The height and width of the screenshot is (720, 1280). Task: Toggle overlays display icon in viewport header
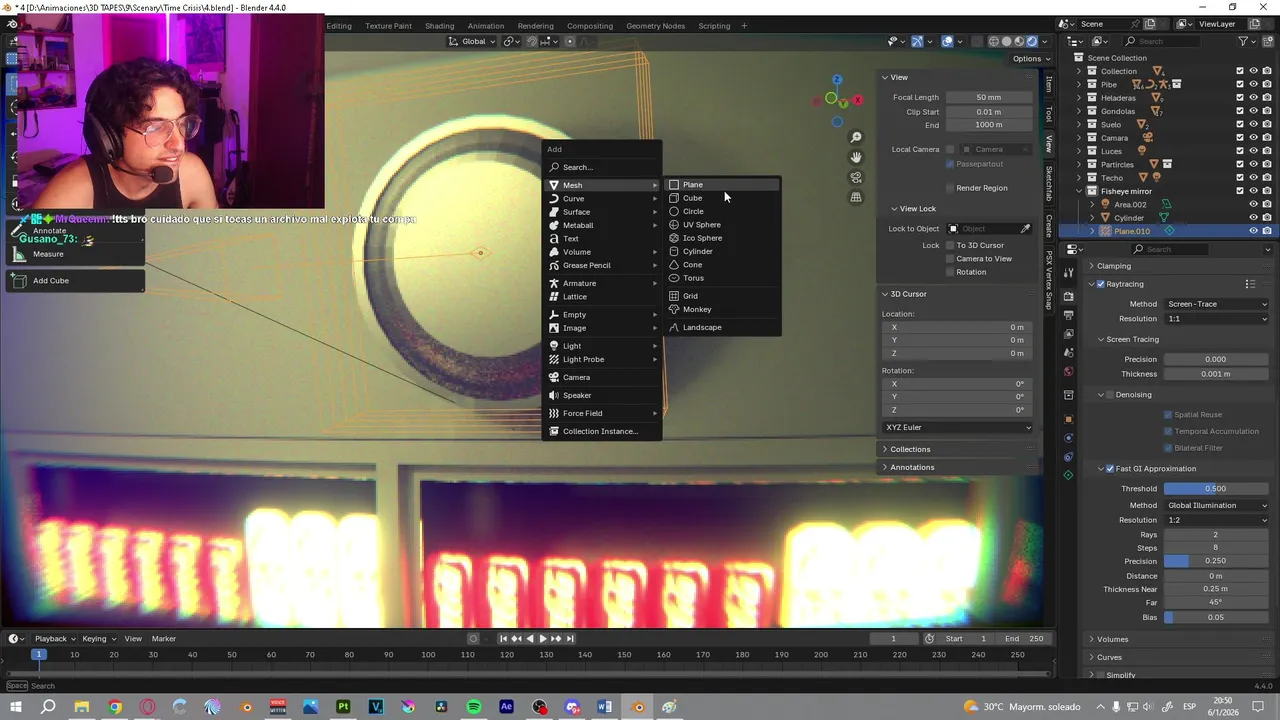point(947,41)
